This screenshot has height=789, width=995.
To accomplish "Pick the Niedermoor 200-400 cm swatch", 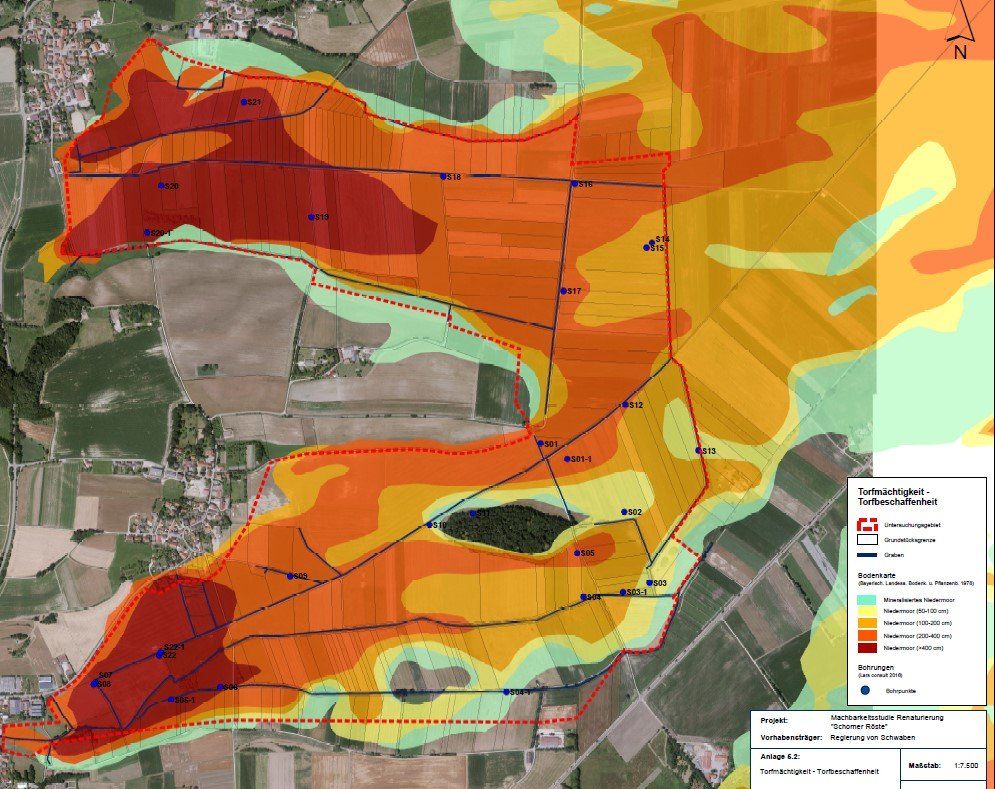I will 867,635.
